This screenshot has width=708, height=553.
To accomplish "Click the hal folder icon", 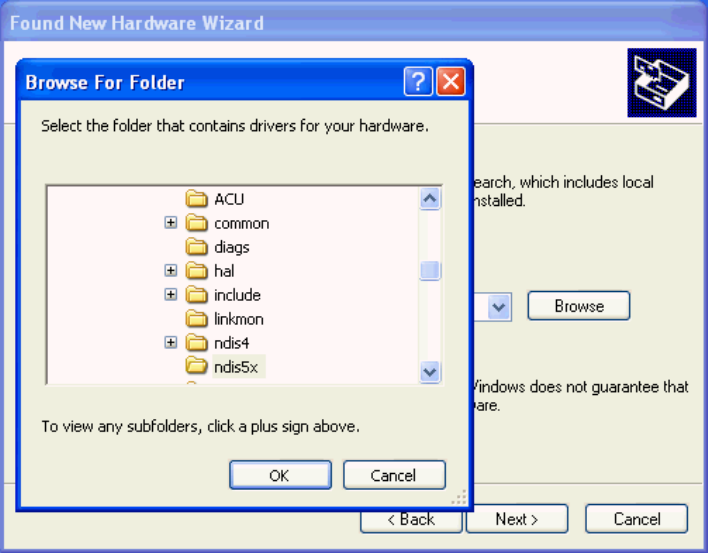I will (x=196, y=271).
